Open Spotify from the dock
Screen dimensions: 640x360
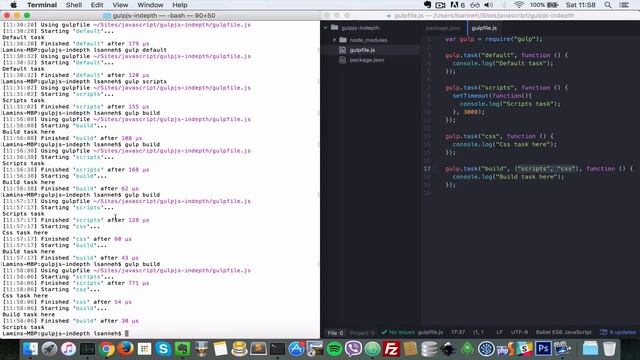tap(334, 349)
